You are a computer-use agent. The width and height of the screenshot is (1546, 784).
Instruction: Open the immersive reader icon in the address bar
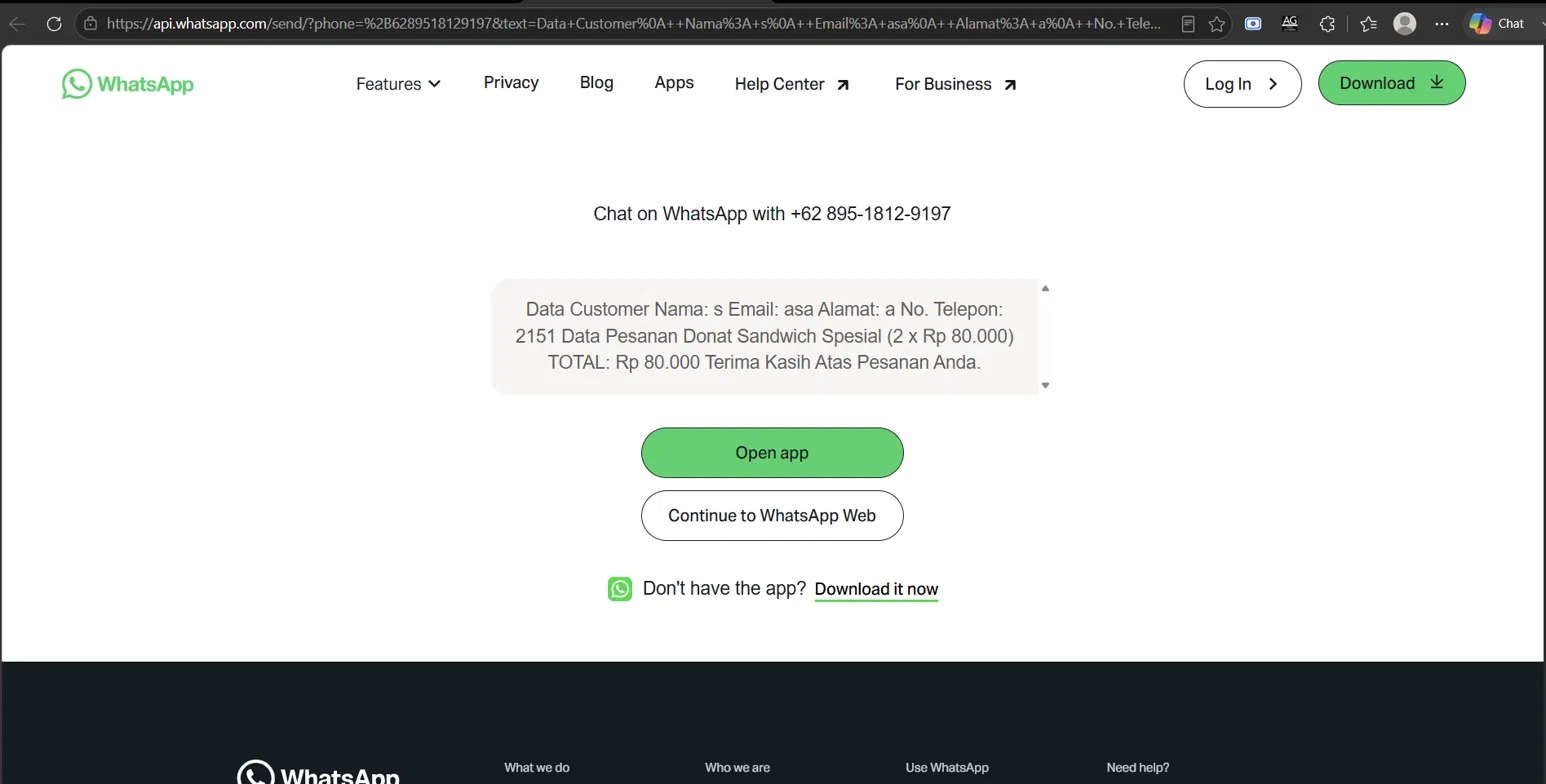(x=1188, y=24)
